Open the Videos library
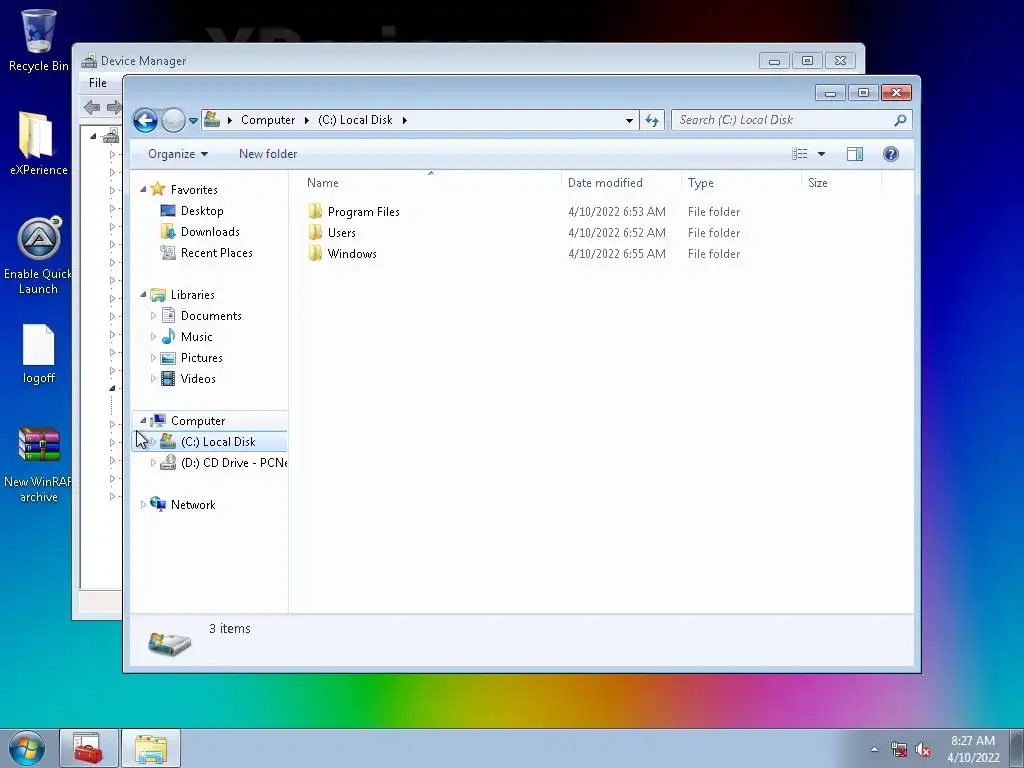The image size is (1024, 768). point(198,379)
